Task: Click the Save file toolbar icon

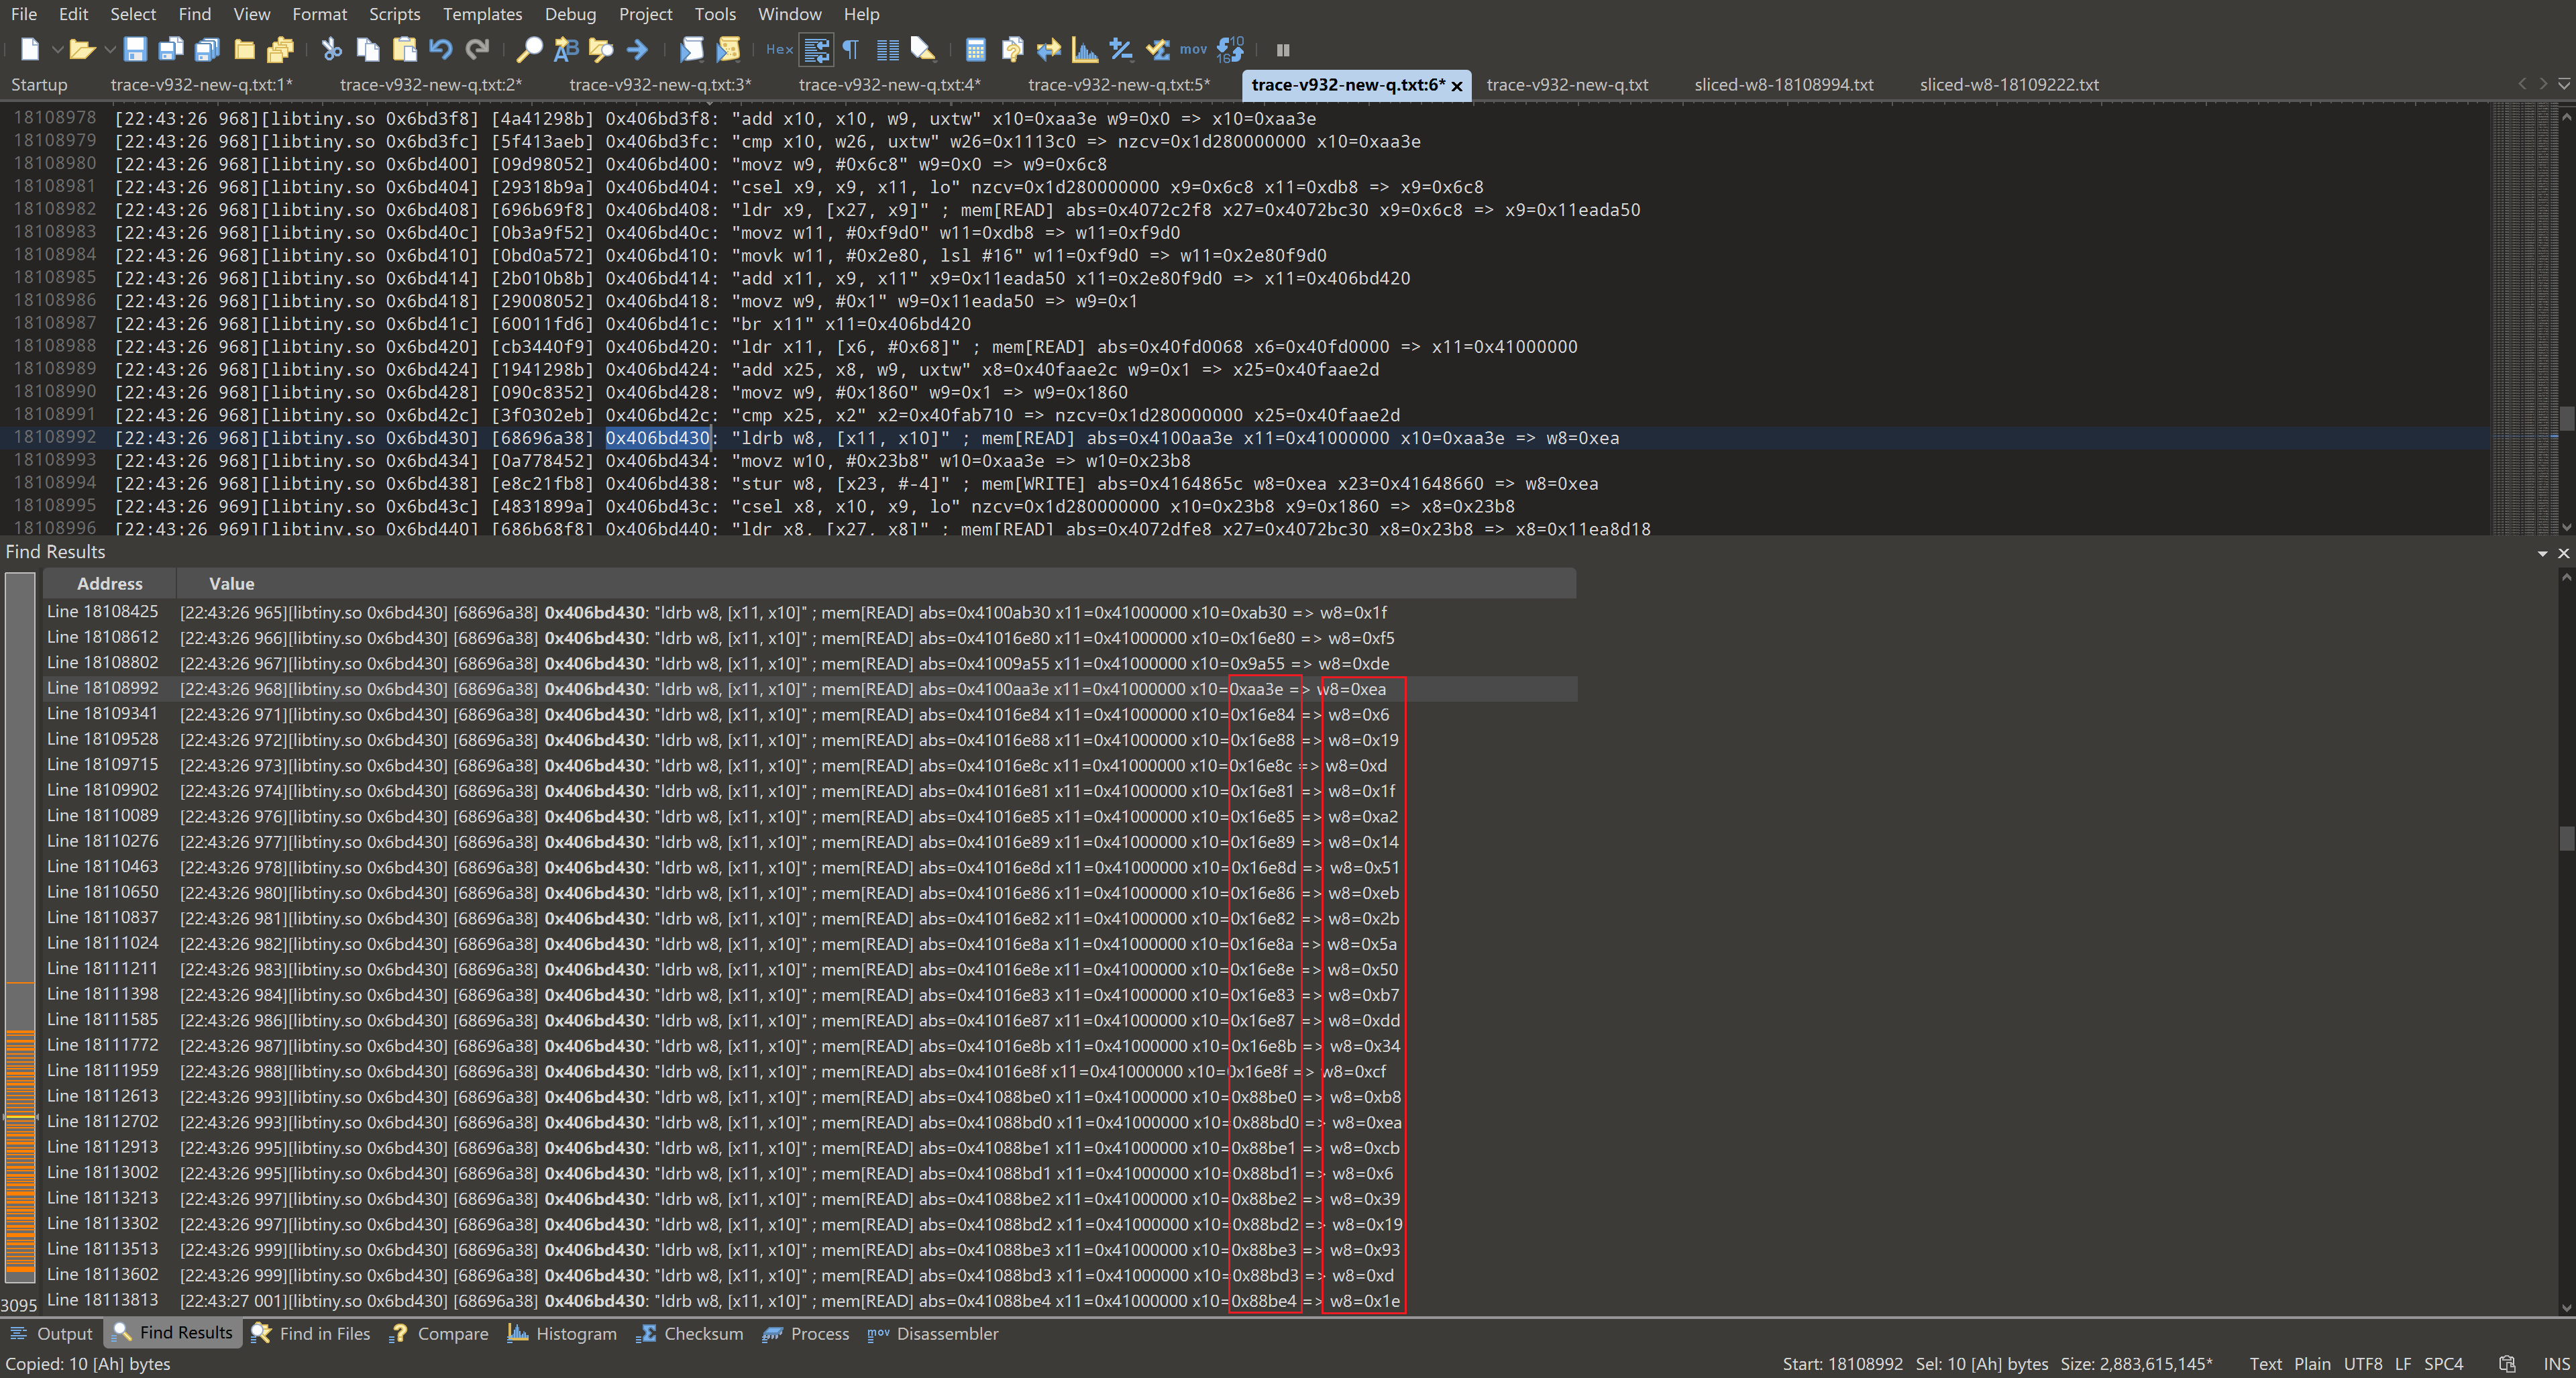Action: [135, 49]
